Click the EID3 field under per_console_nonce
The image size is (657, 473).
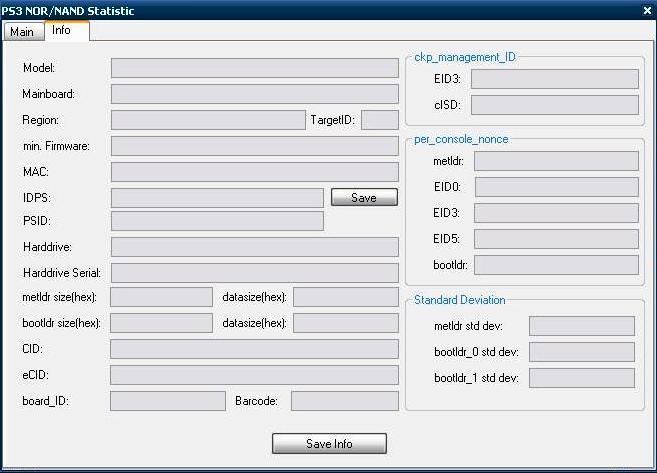tap(556, 213)
